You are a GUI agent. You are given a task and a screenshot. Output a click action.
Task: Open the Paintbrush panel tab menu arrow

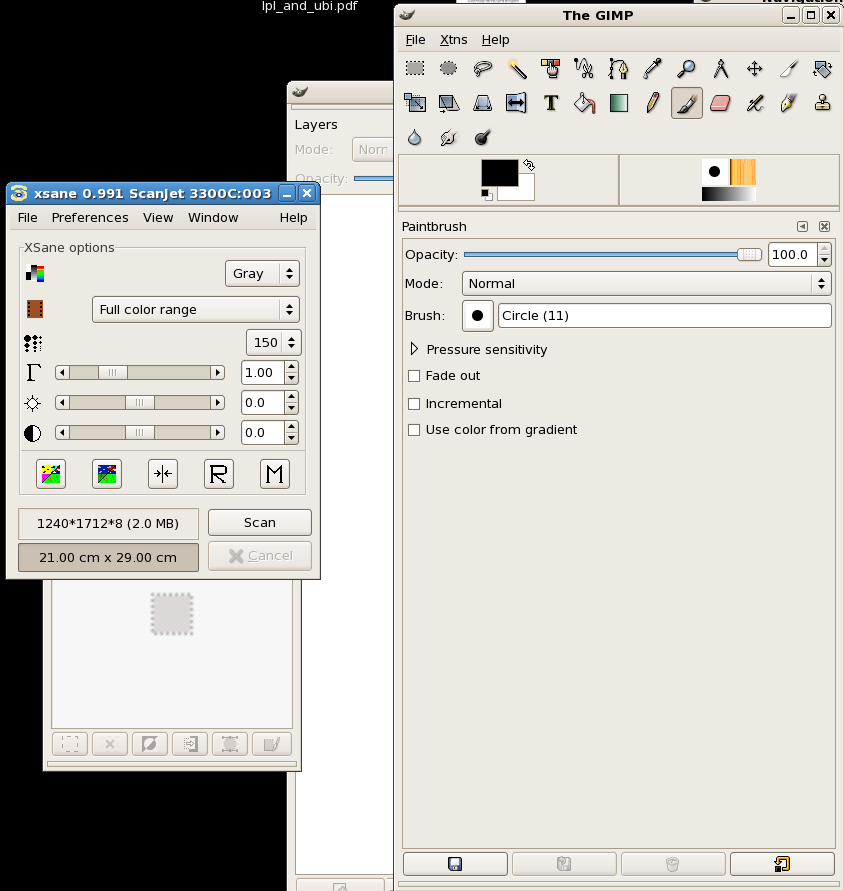tap(803, 227)
